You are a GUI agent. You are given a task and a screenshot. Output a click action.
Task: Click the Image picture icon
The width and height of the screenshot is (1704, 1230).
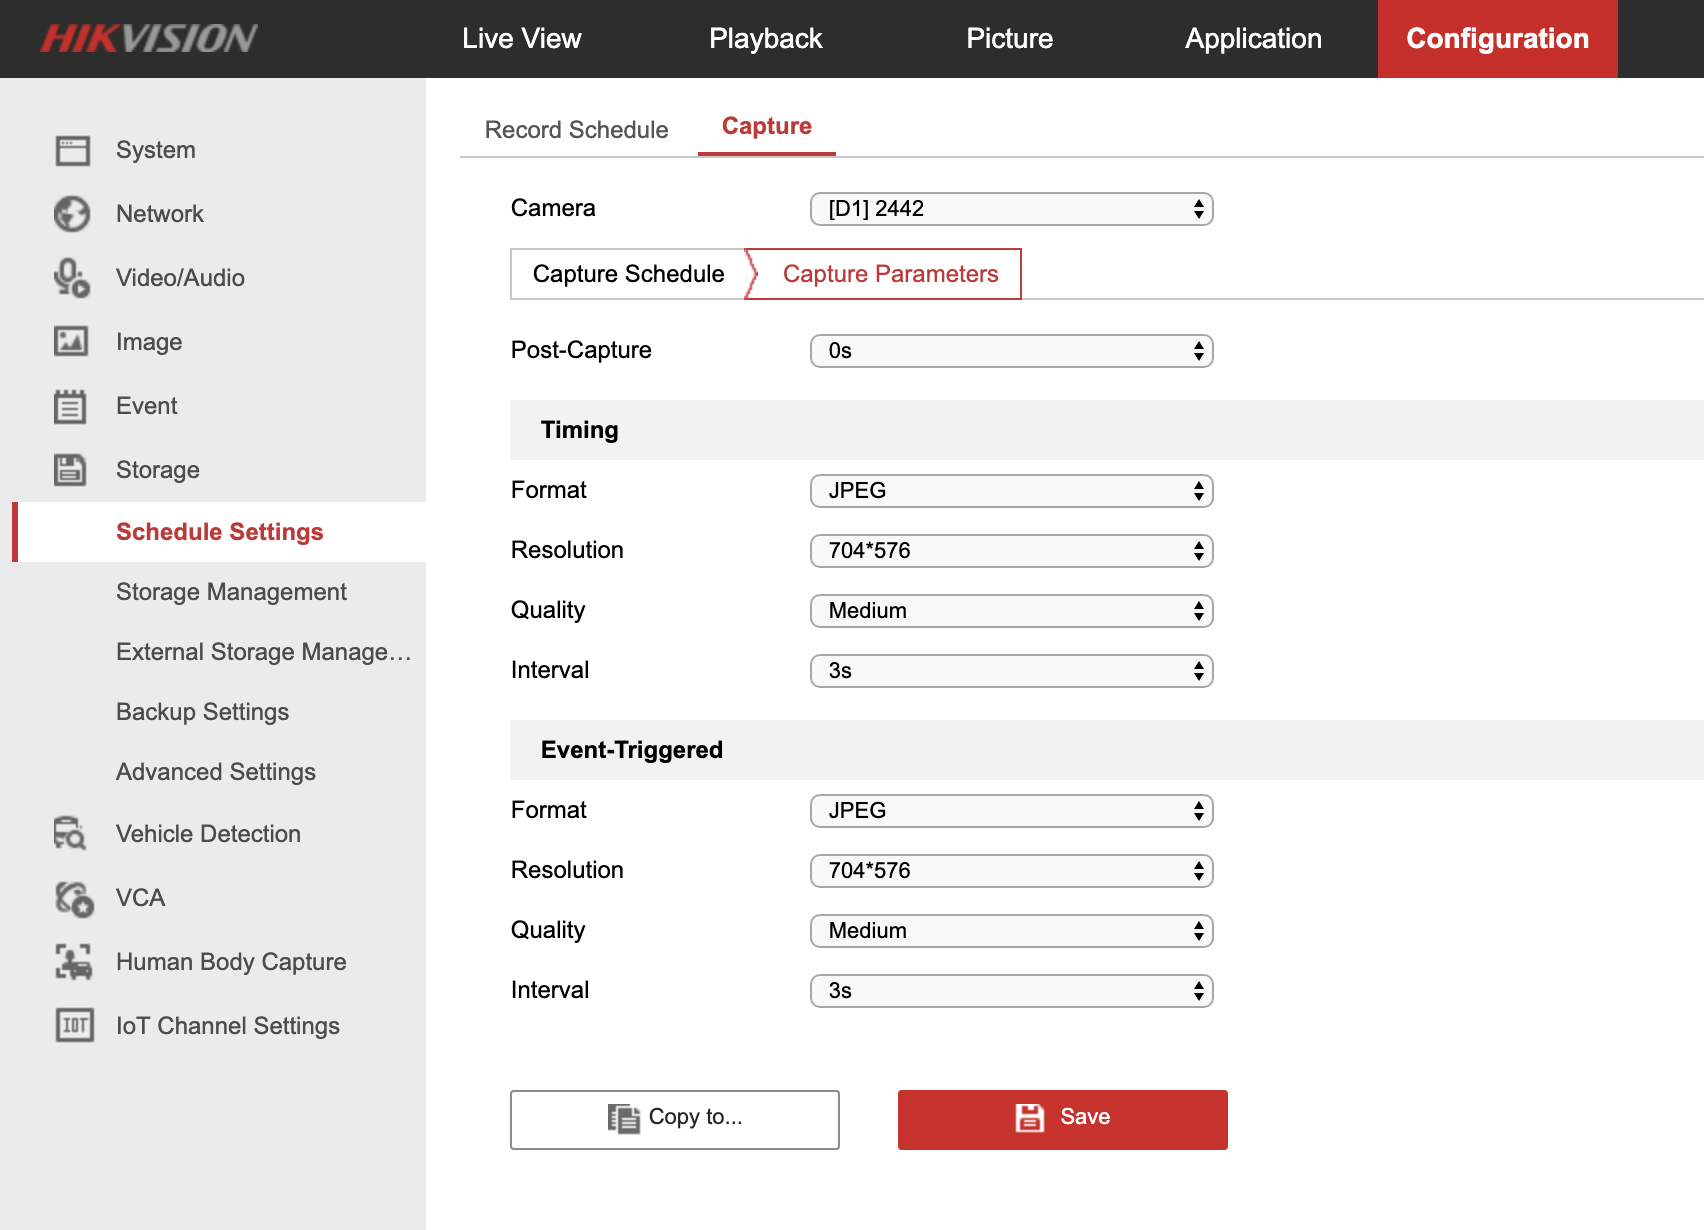coord(72,342)
